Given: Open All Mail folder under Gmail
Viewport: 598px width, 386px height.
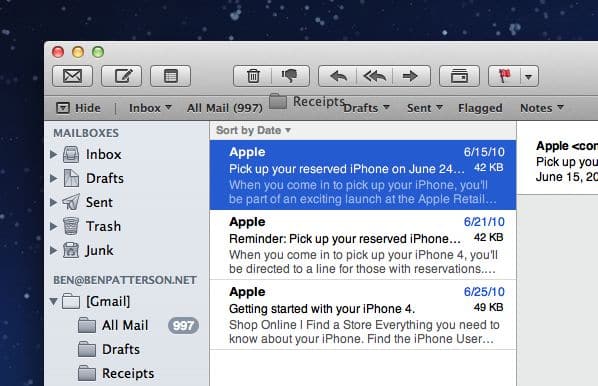Looking at the screenshot, I should tap(127, 325).
